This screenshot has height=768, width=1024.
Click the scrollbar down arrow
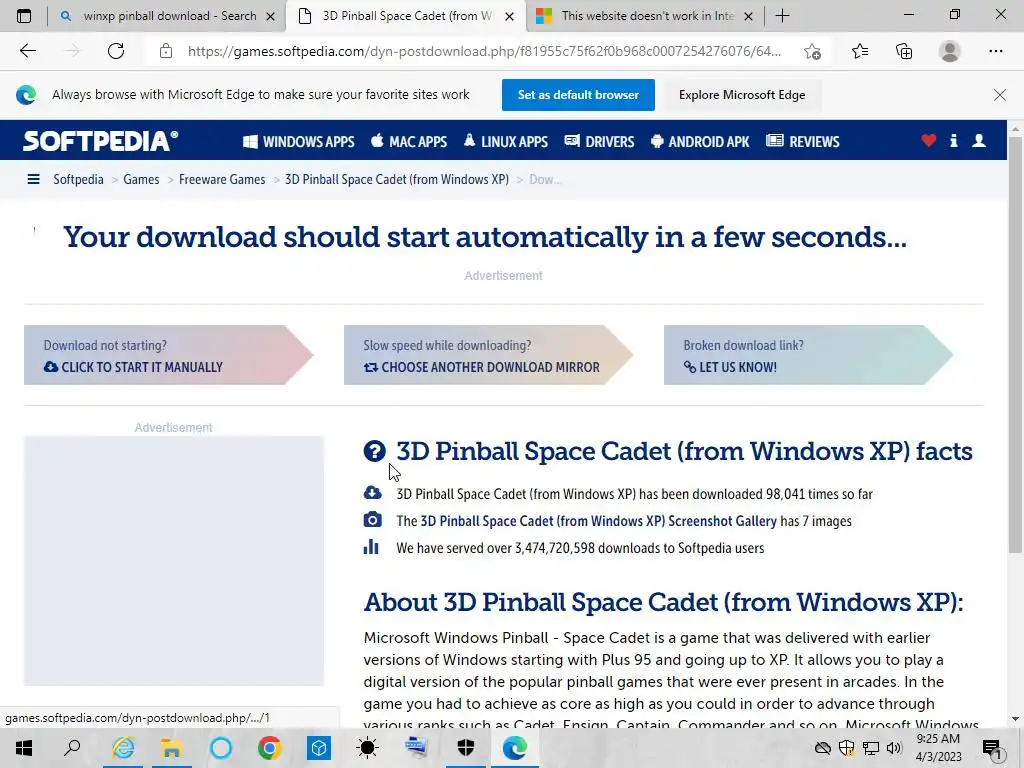pyautogui.click(x=1015, y=718)
